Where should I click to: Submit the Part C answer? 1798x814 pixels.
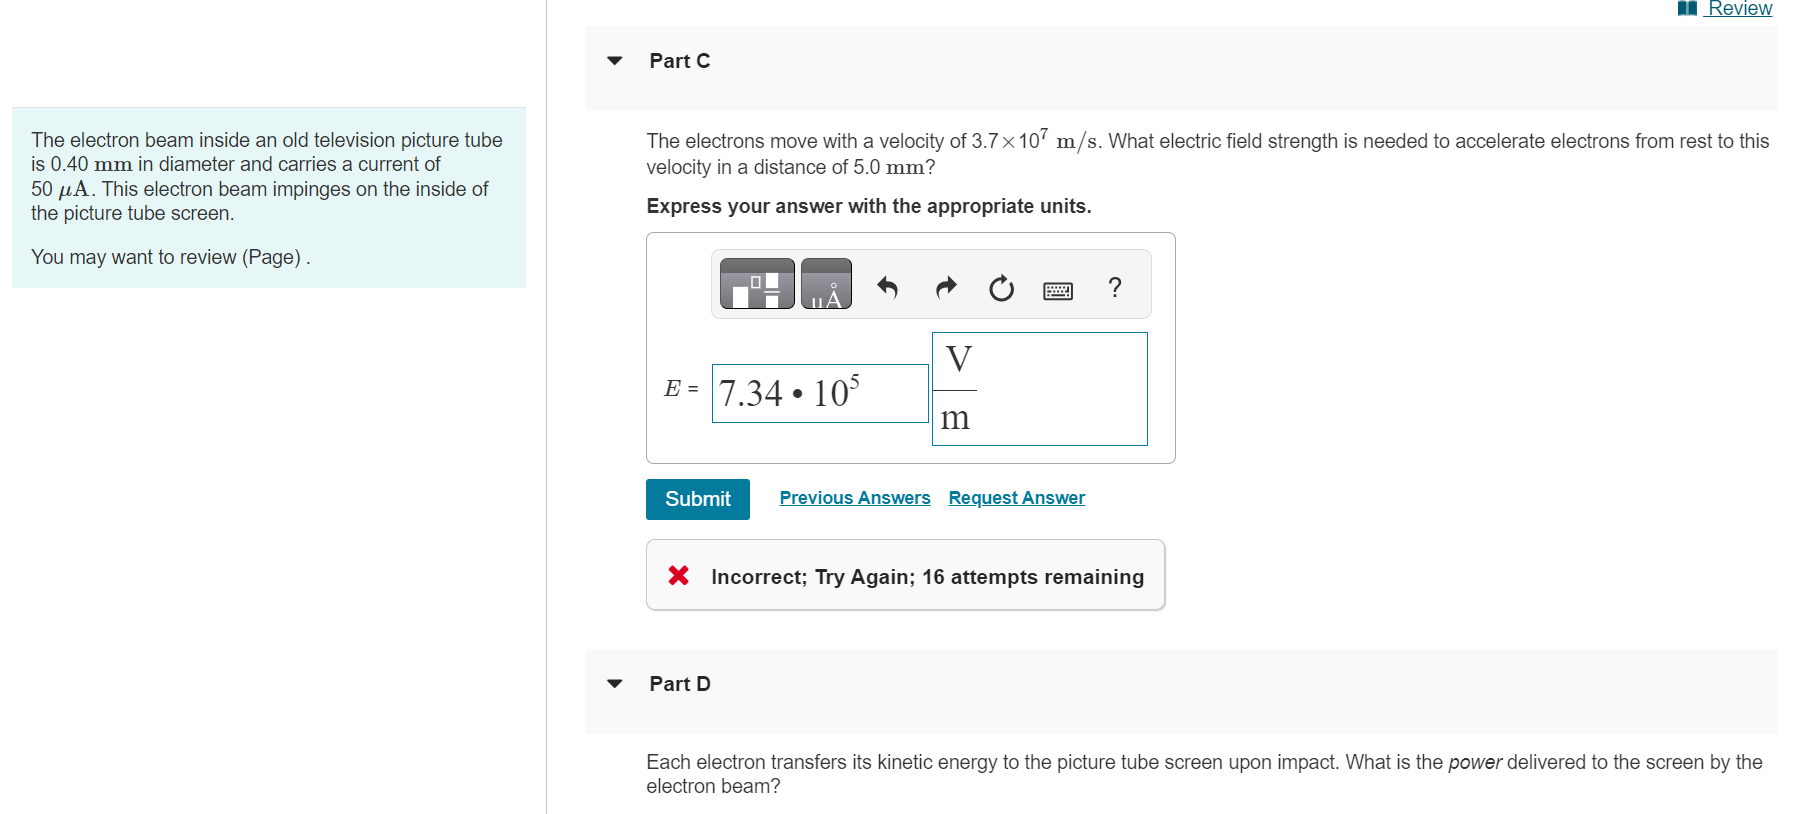(x=697, y=499)
